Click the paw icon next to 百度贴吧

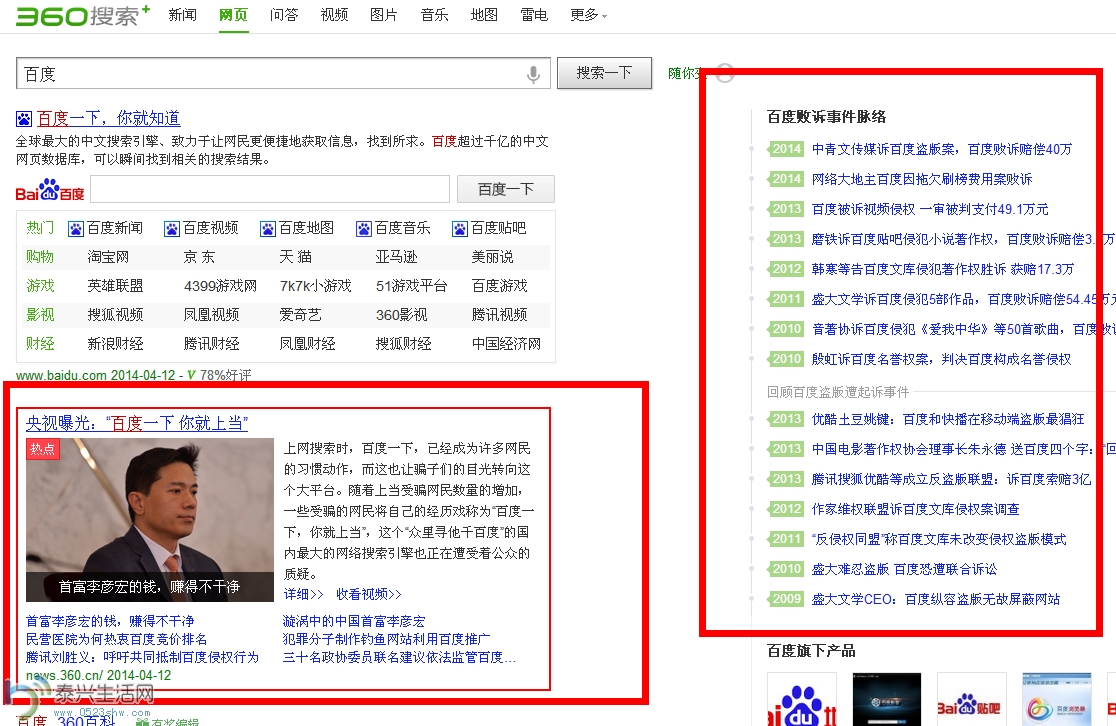(460, 228)
